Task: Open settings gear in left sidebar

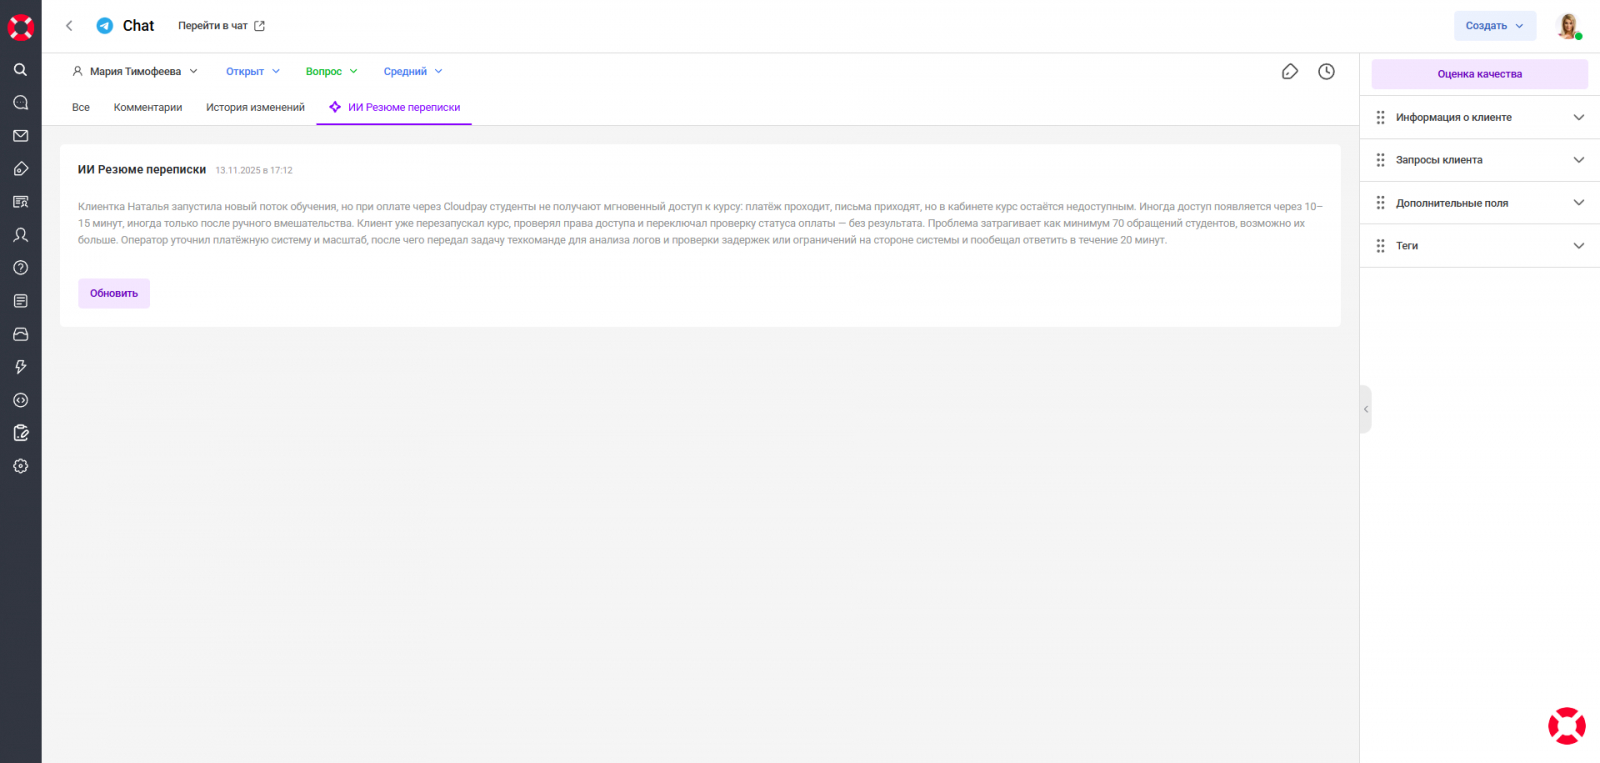Action: (x=20, y=466)
